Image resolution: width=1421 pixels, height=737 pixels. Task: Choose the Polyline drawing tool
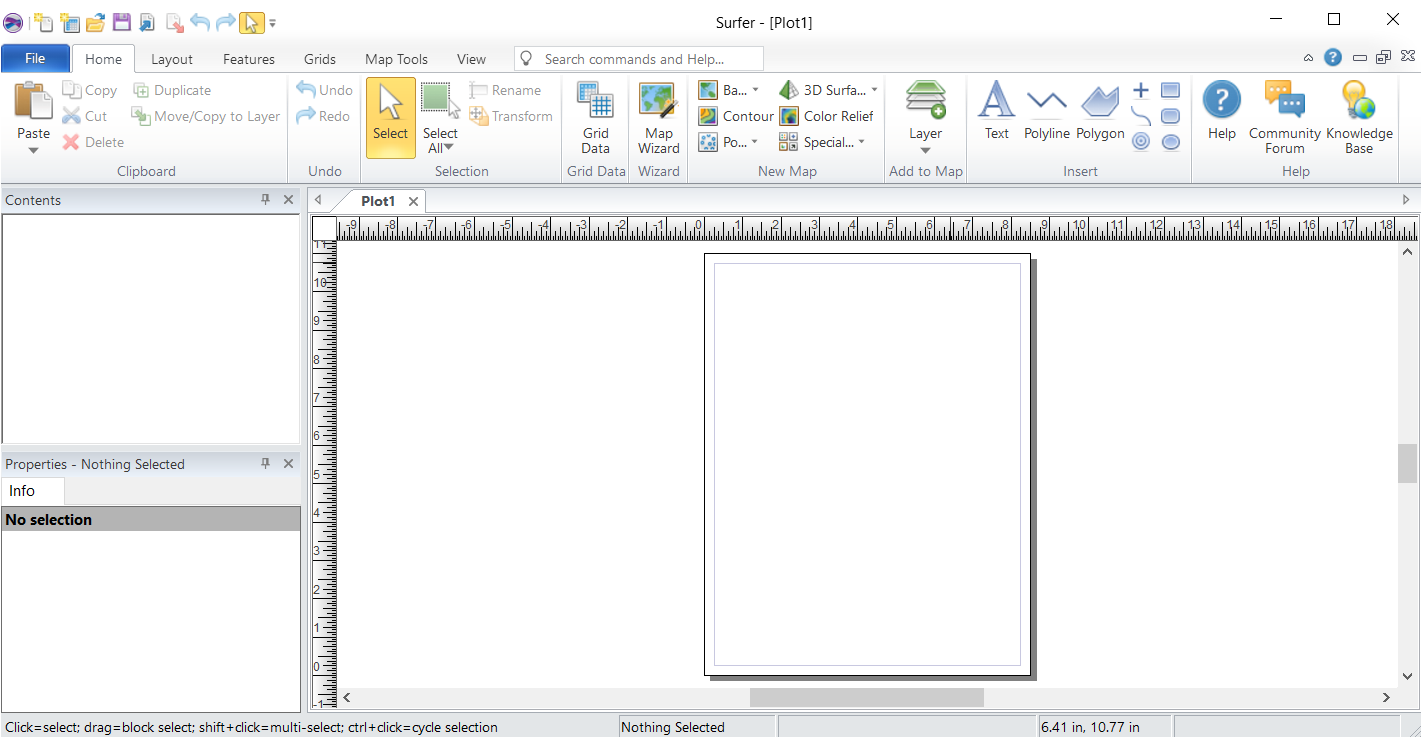(1046, 112)
